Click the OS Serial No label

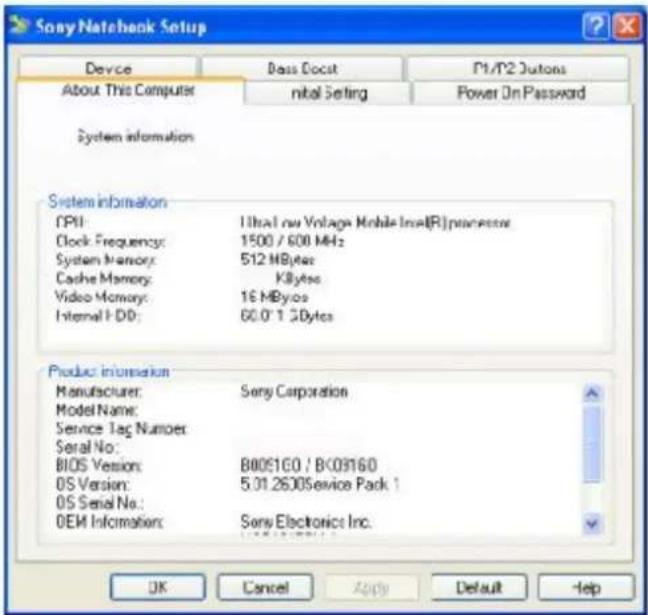coord(100,503)
